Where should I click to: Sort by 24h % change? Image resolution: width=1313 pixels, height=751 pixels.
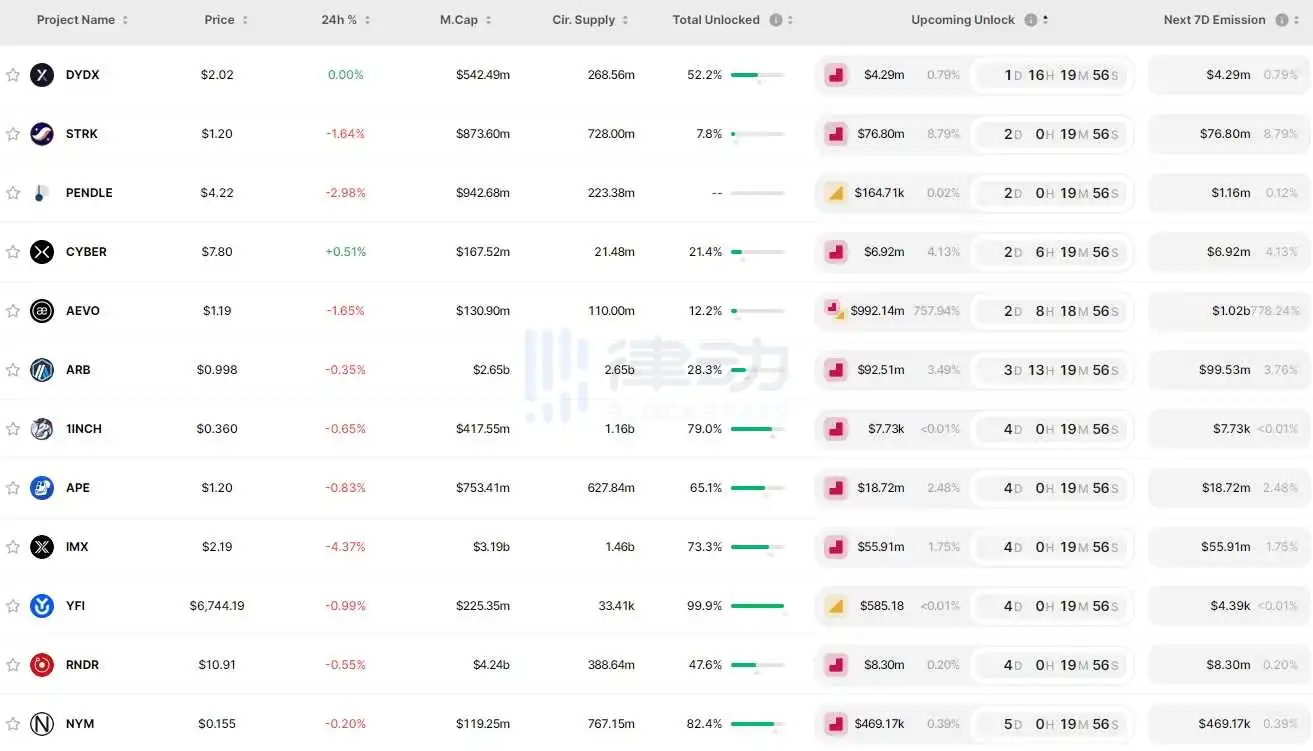(x=346, y=20)
